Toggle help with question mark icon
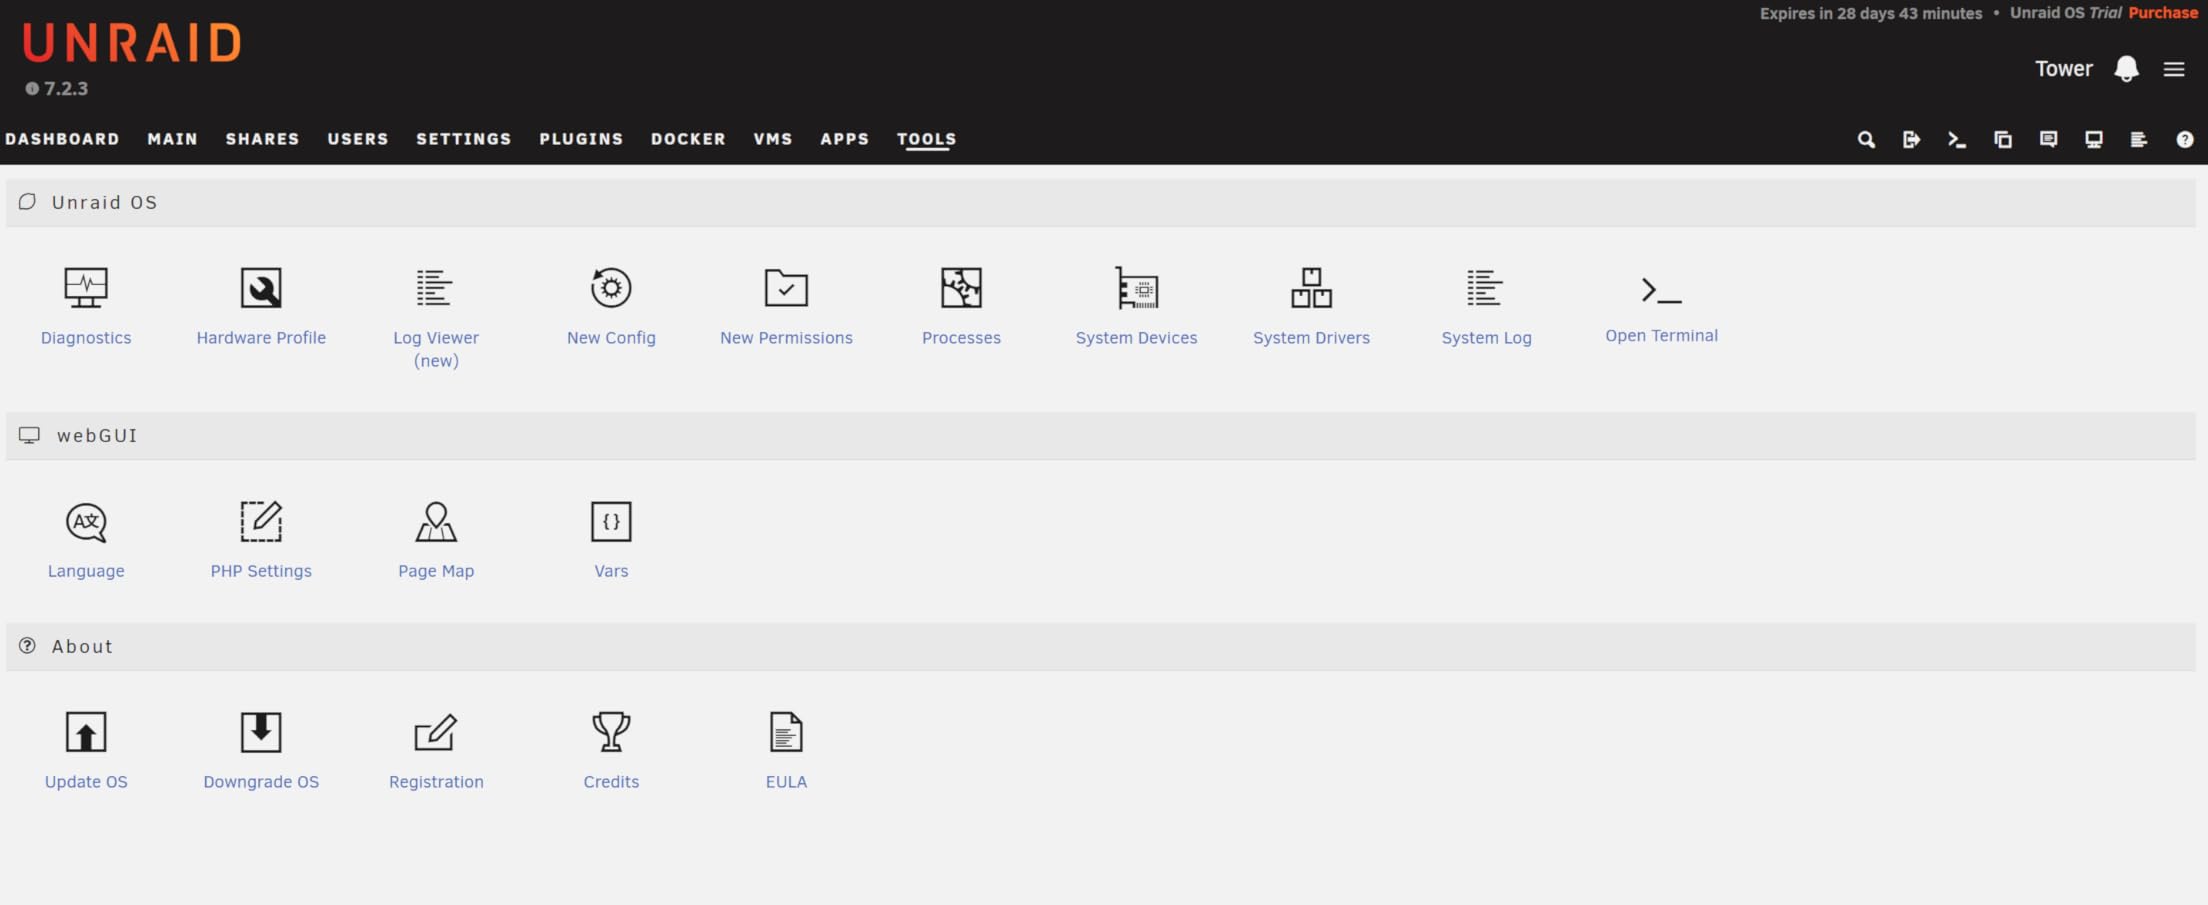 pos(2185,140)
